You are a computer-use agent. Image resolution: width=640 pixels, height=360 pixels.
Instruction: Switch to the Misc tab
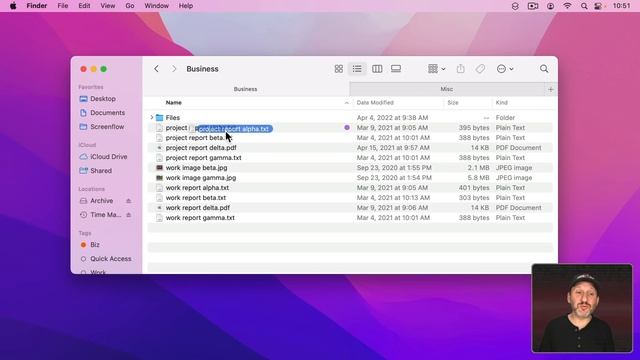pos(447,89)
